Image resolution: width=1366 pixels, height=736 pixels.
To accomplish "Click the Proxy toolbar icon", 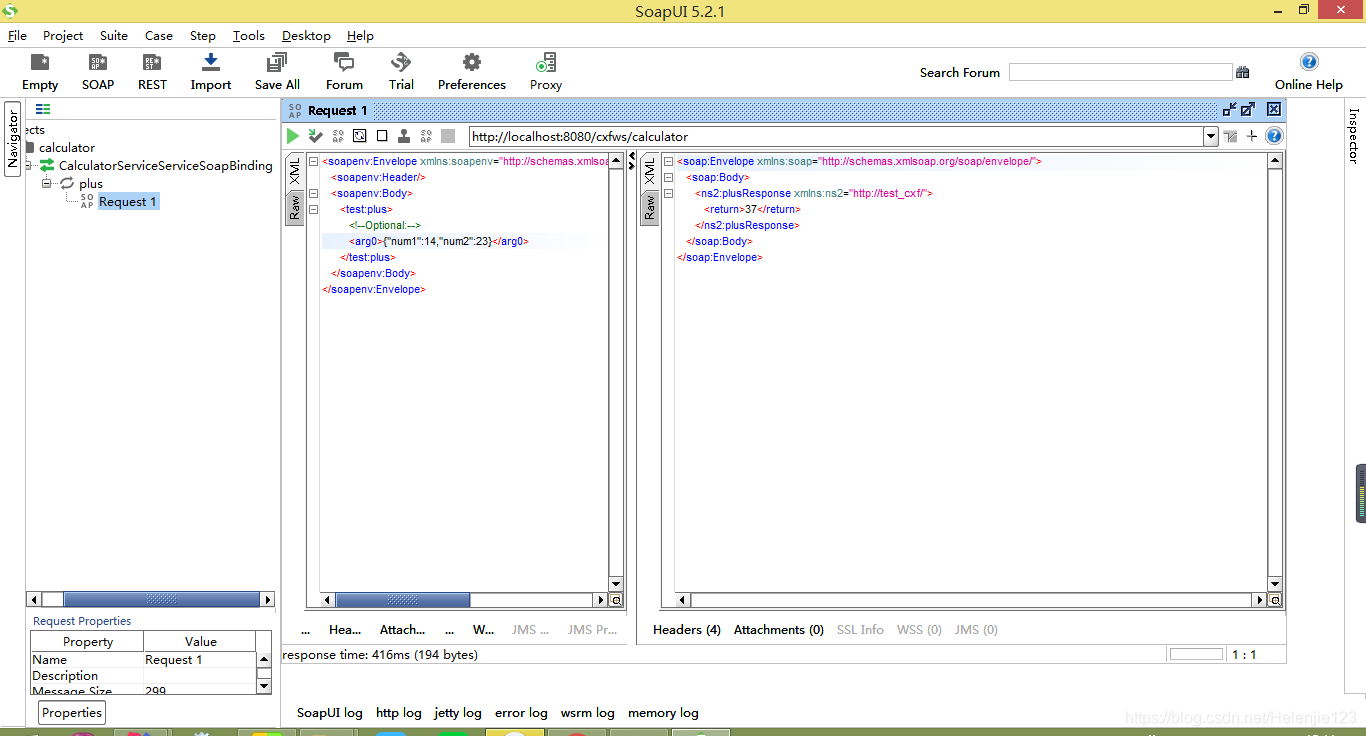I will point(545,72).
